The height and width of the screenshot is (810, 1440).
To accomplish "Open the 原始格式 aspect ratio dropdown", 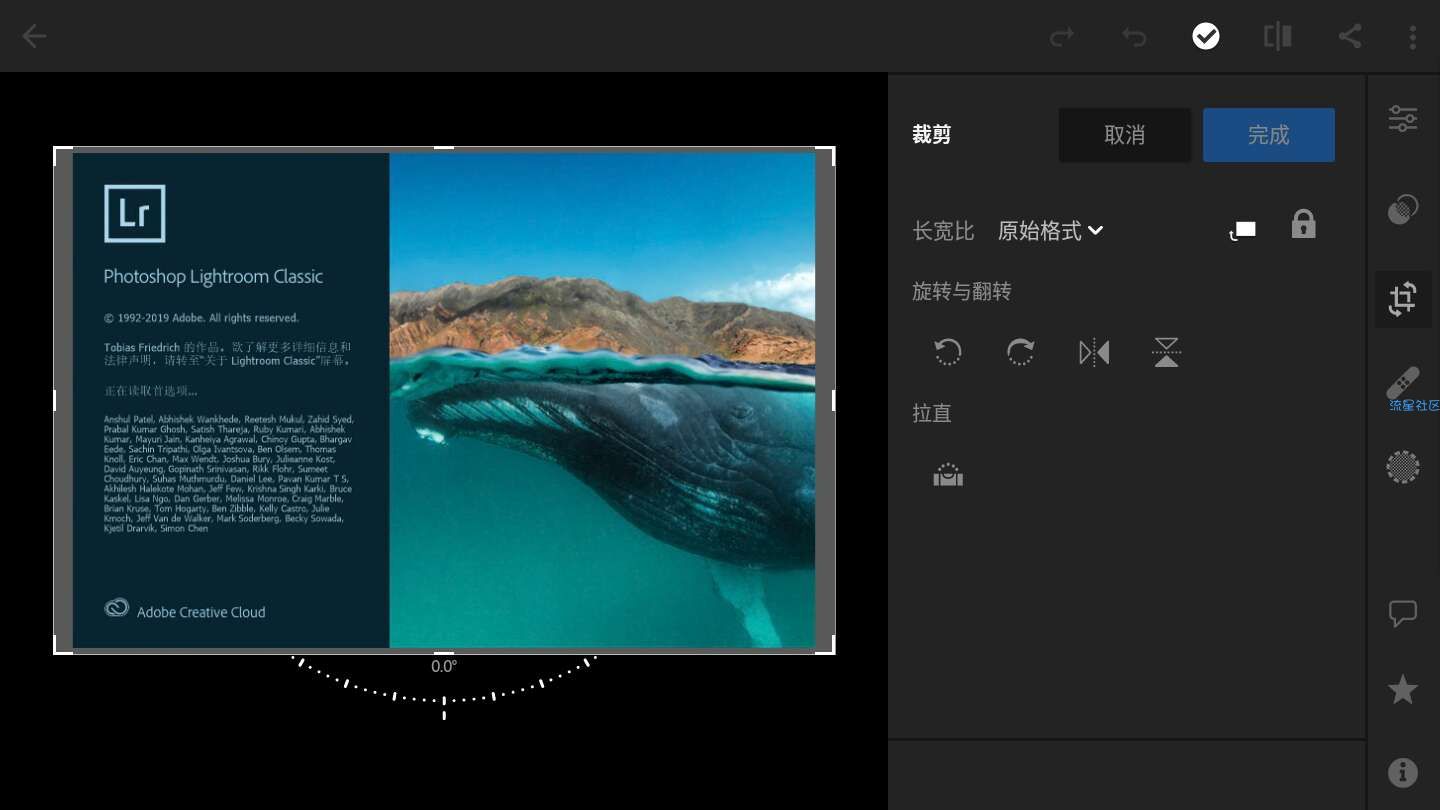I will [x=1050, y=231].
